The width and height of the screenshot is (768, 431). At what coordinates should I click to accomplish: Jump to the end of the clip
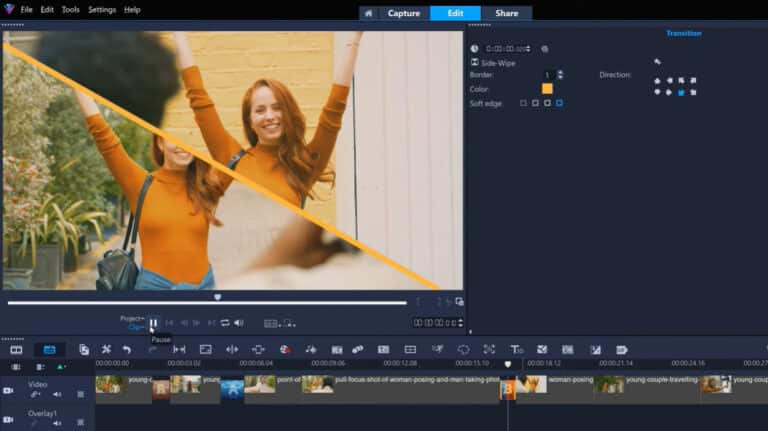(211, 323)
